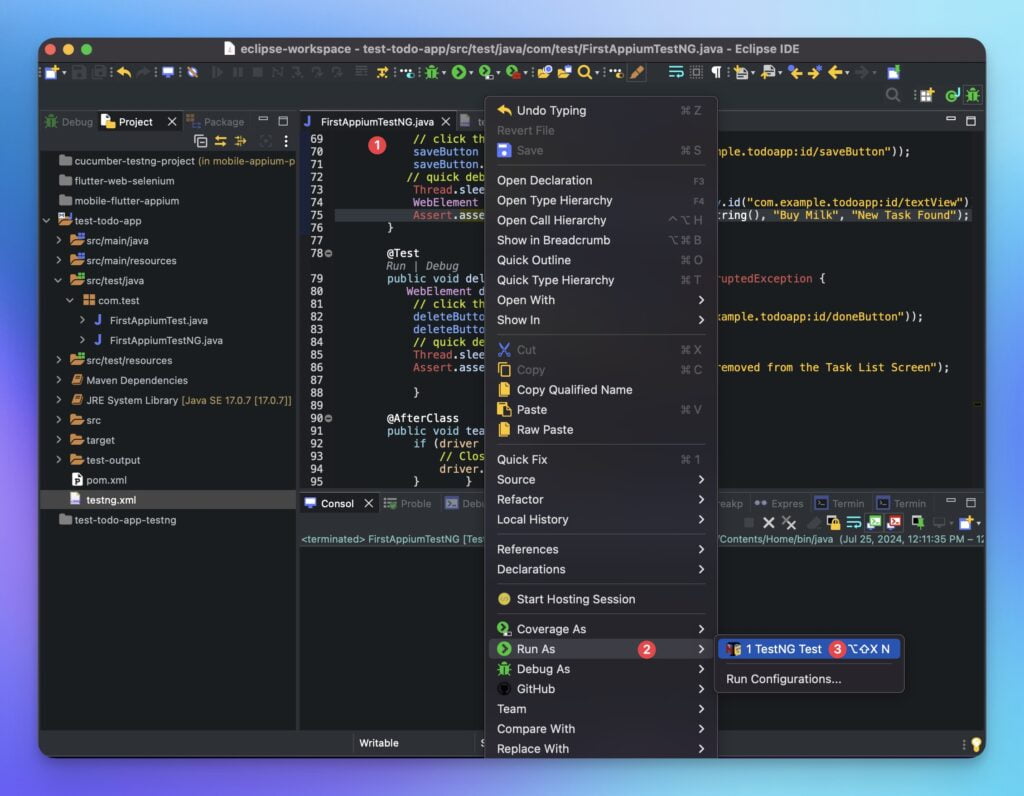Click Start Hosting Session menu entry
Screen dimensions: 1024x796
pos(601,599)
